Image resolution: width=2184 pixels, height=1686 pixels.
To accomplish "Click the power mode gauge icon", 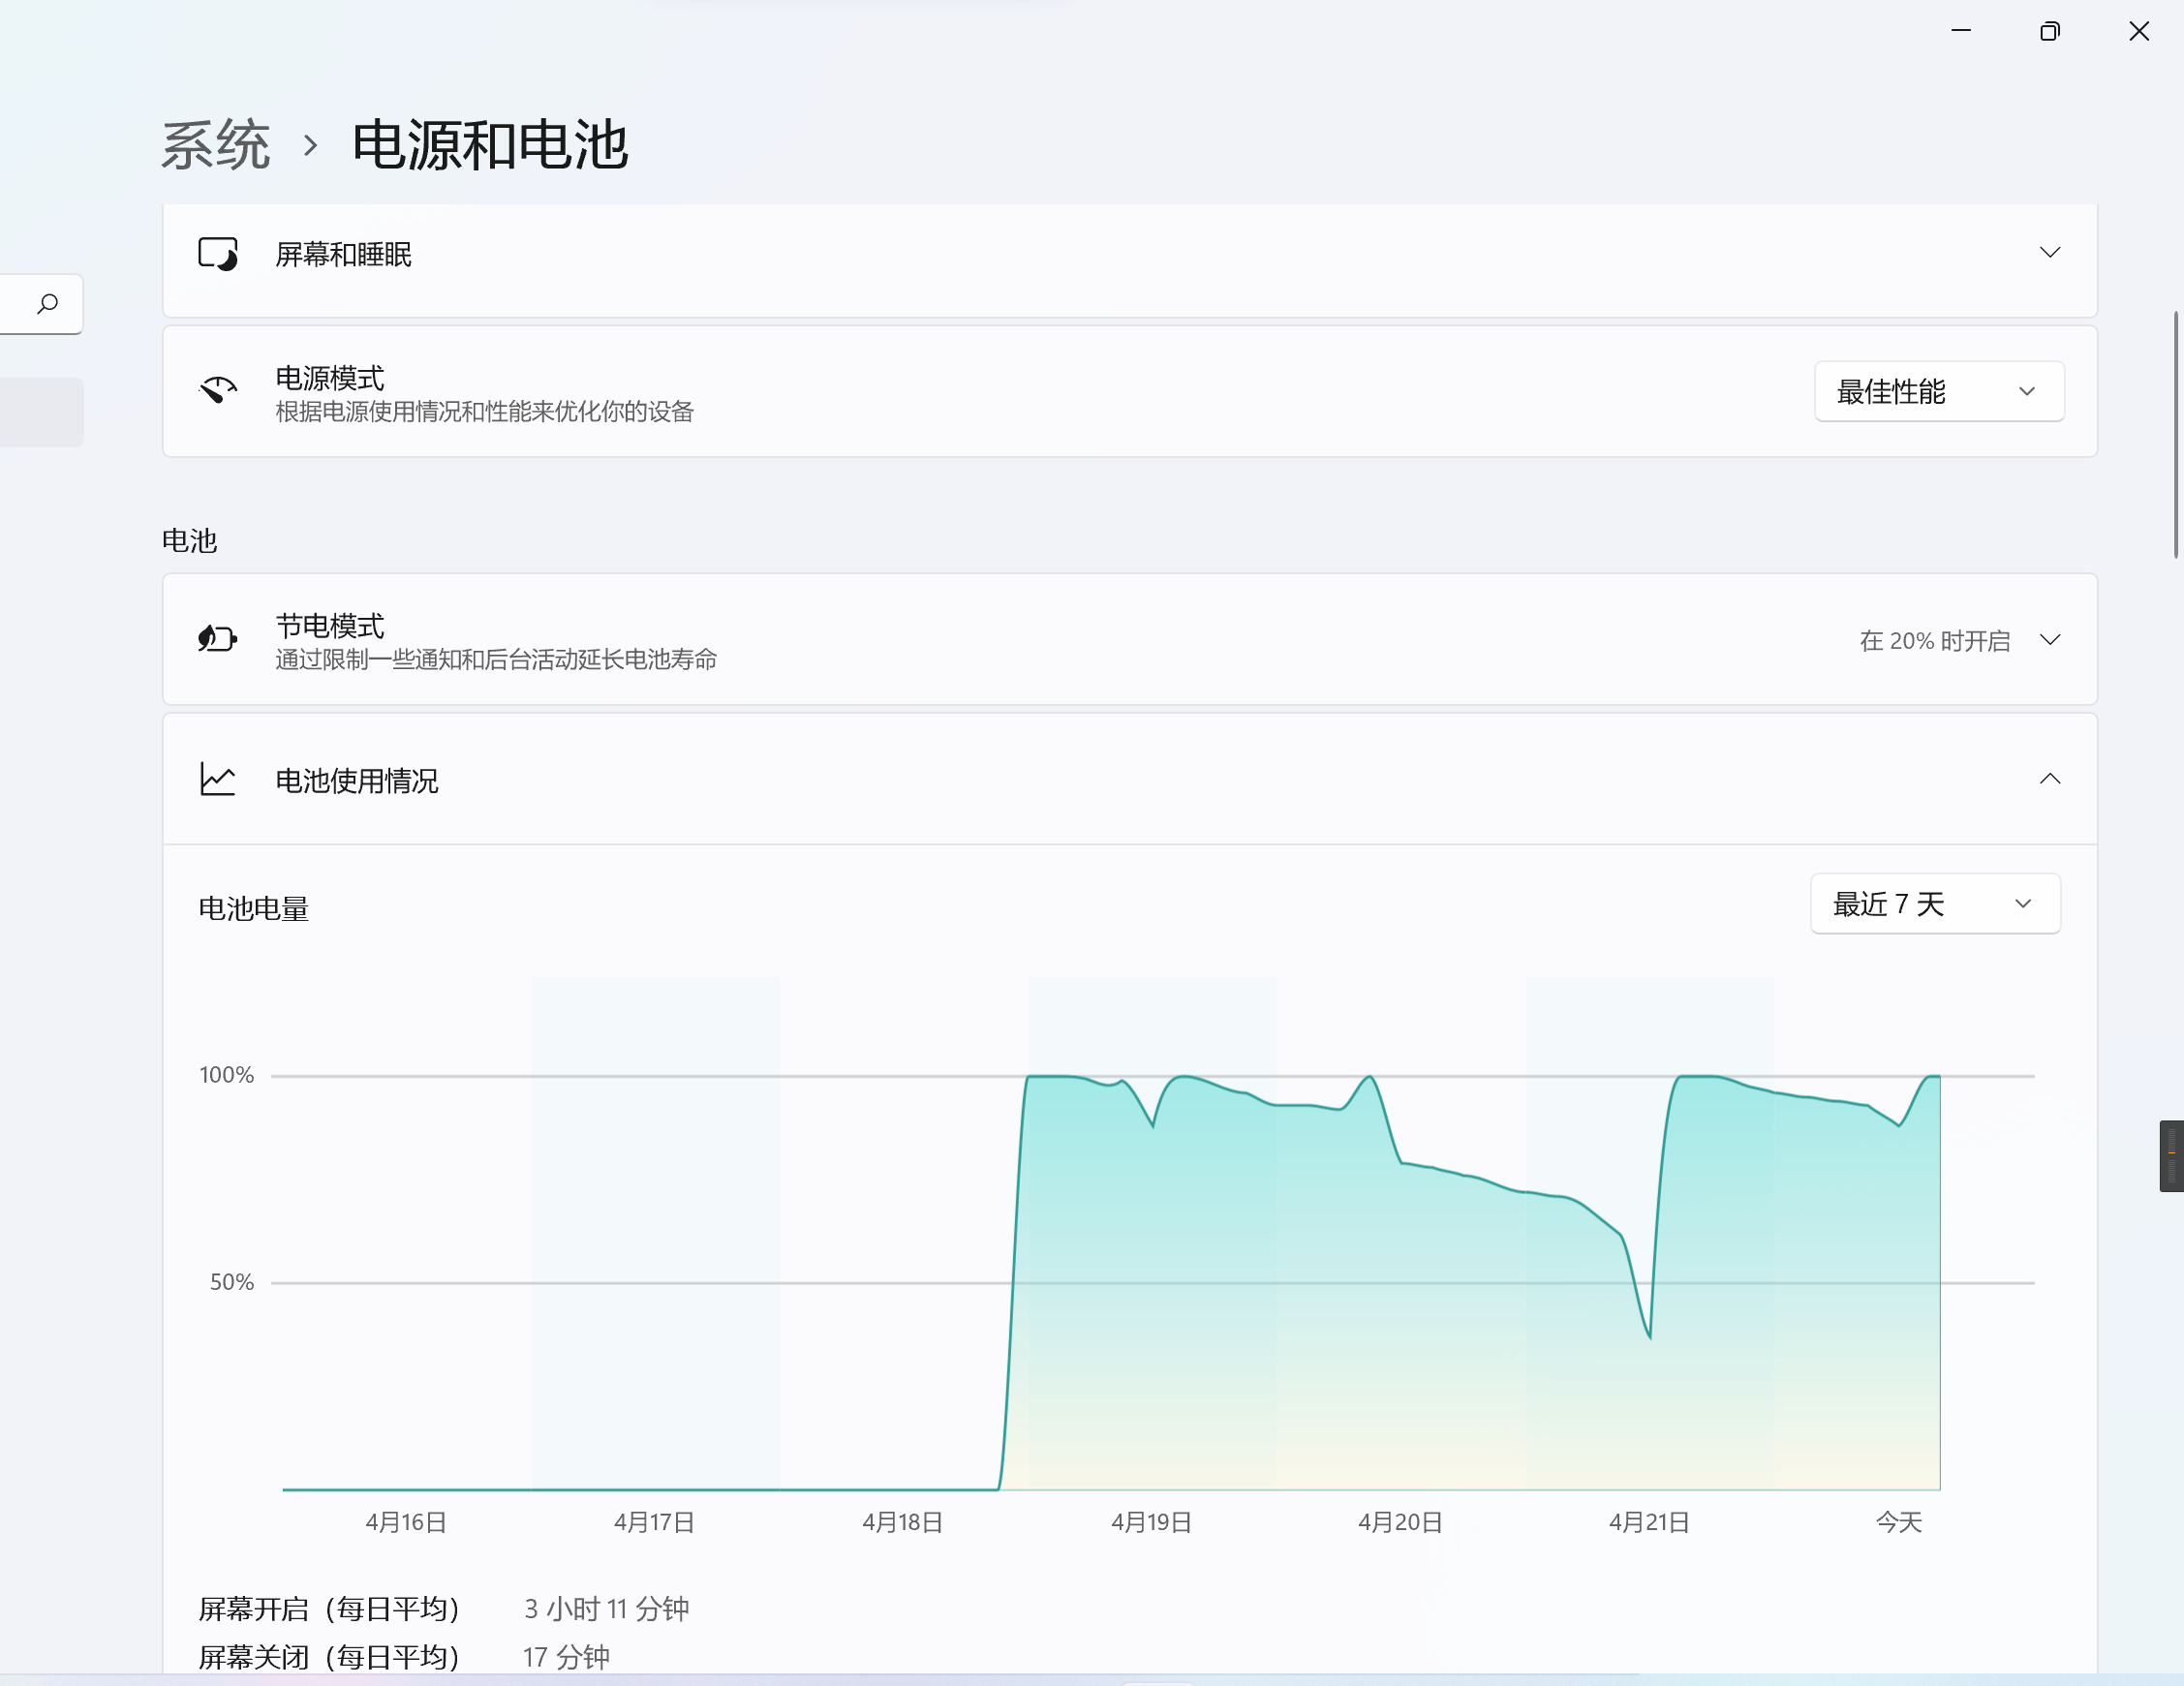I will pyautogui.click(x=217, y=390).
